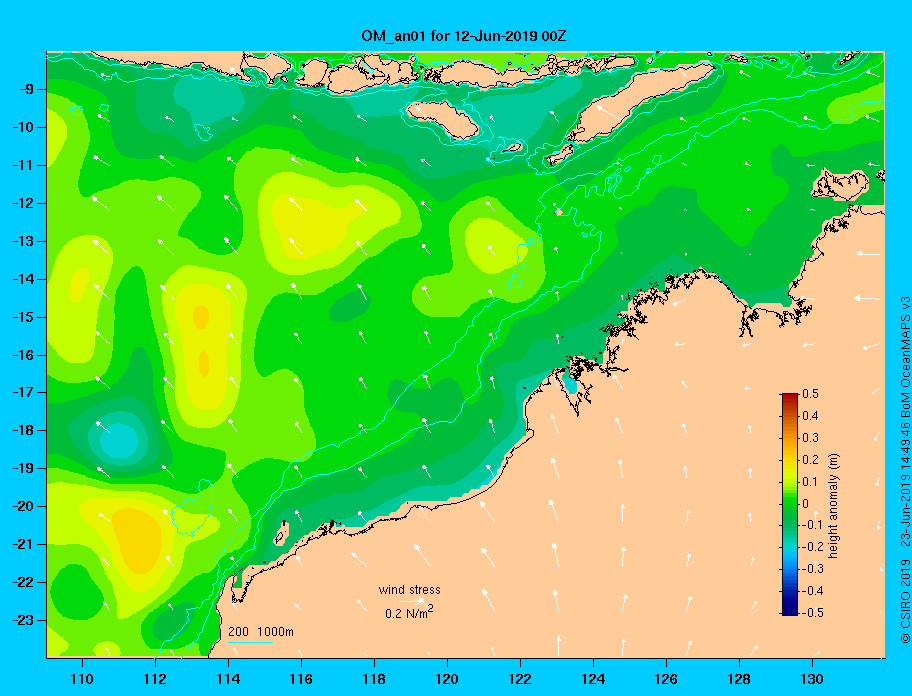The width and height of the screenshot is (912, 696).
Task: Click latitude label -23 on the y-axis
Action: pyautogui.click(x=25, y=620)
